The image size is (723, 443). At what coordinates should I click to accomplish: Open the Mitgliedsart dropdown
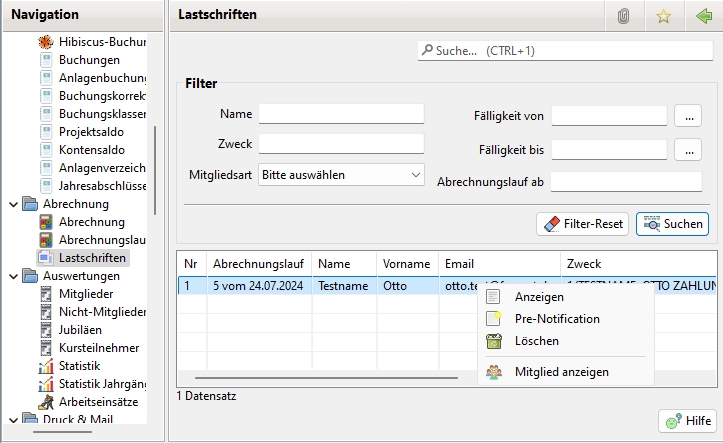coord(341,175)
